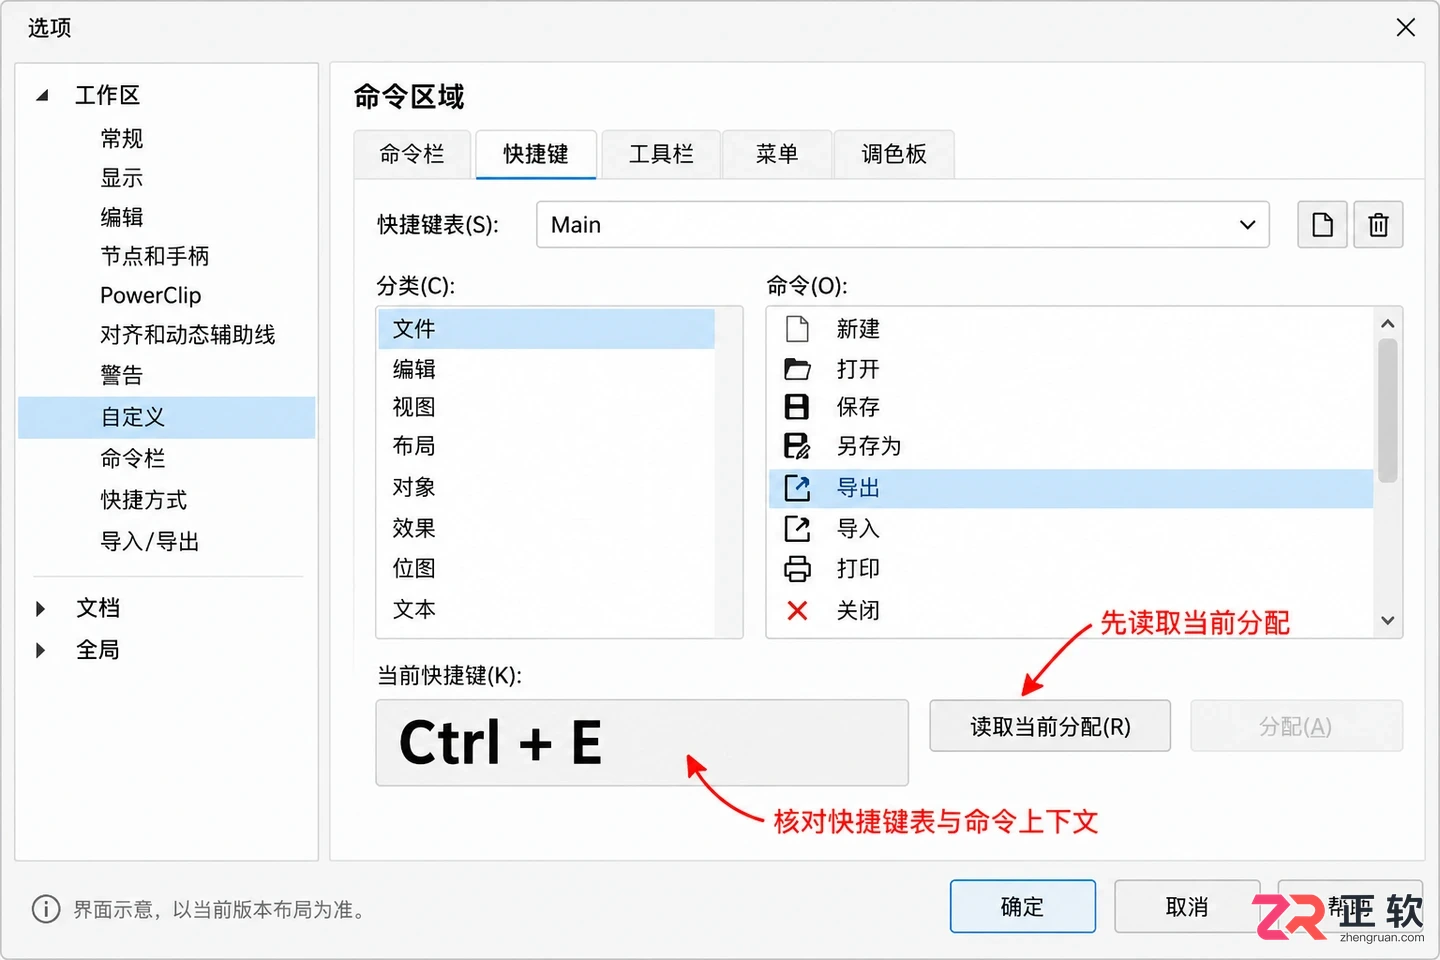The width and height of the screenshot is (1440, 960).
Task: Open PowerClip settings in the sidebar
Action: pos(151,295)
